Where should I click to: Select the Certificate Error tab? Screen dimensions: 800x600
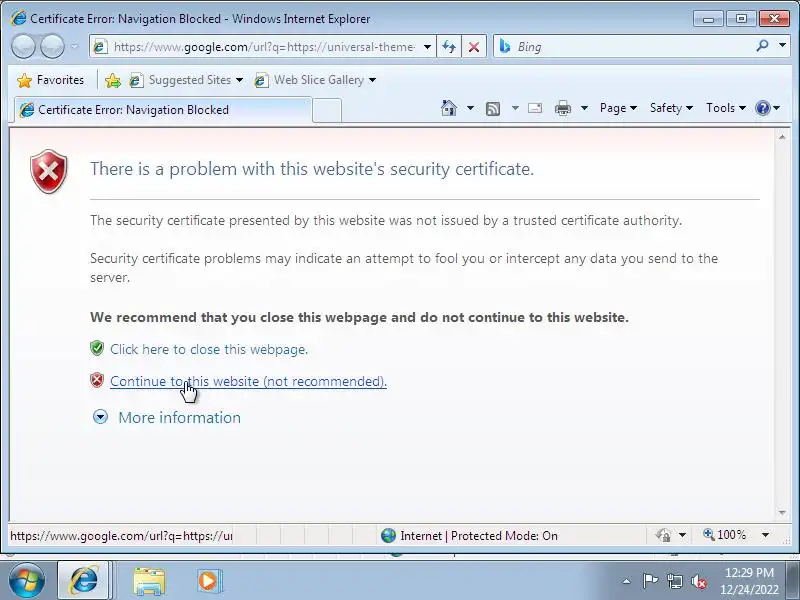pyautogui.click(x=162, y=110)
